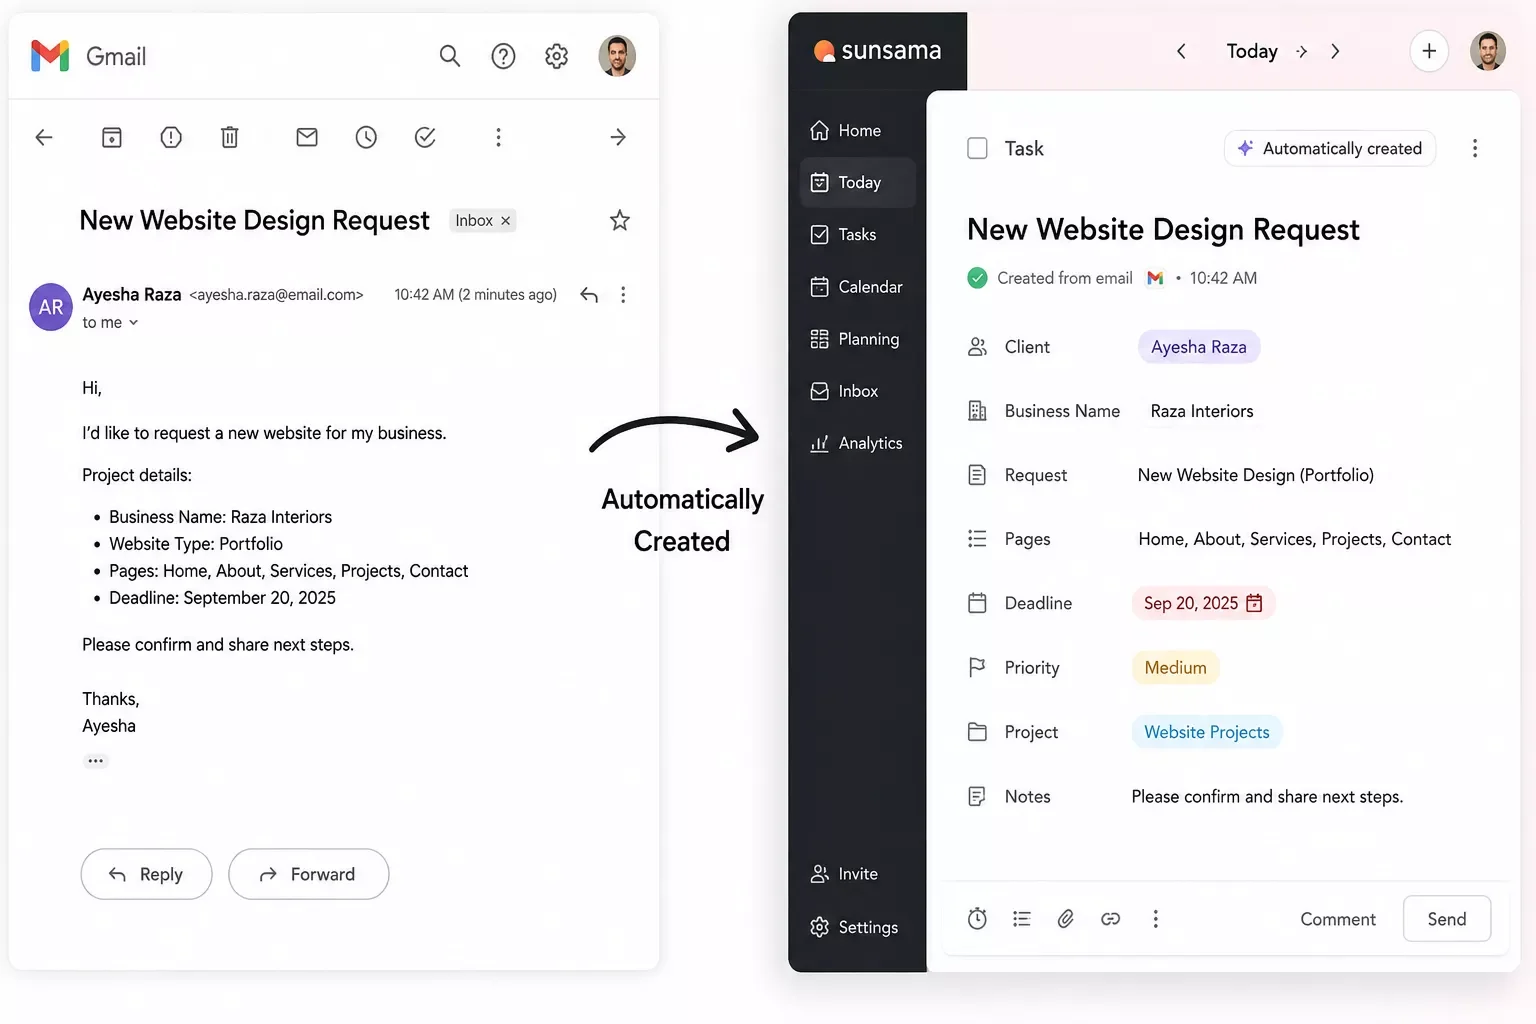Image resolution: width=1536 pixels, height=1024 pixels.
Task: Forward the email in Gmail
Action: [309, 874]
